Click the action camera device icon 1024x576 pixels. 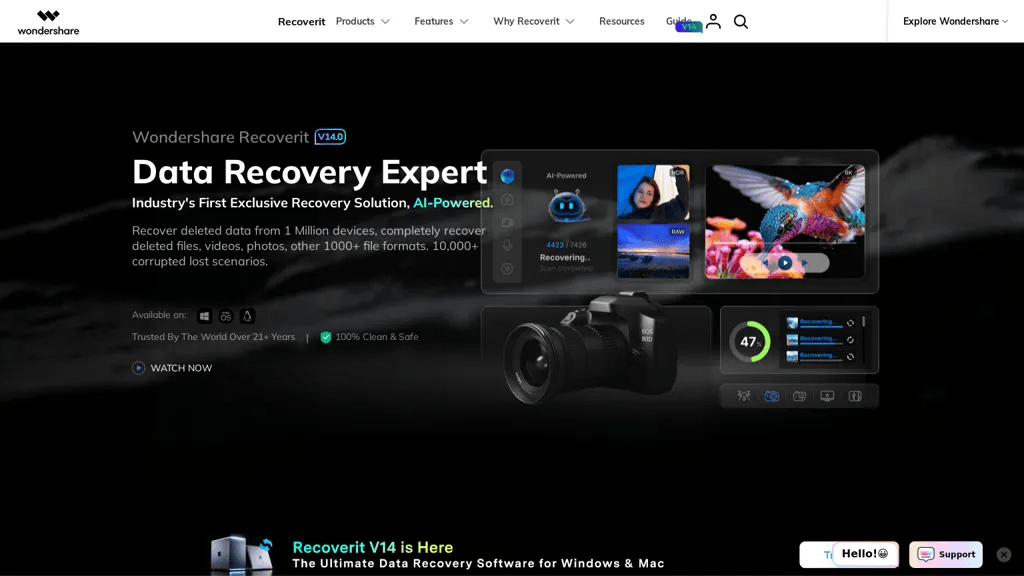(x=799, y=396)
